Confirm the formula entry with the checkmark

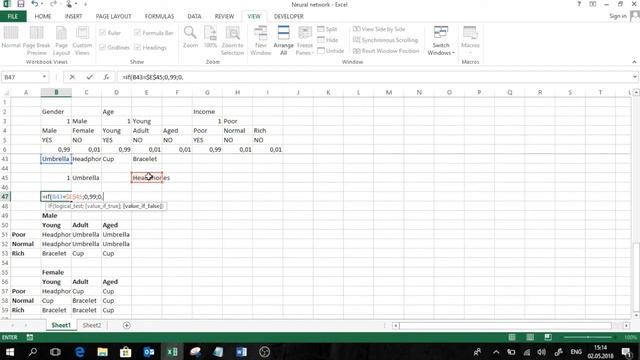89,77
